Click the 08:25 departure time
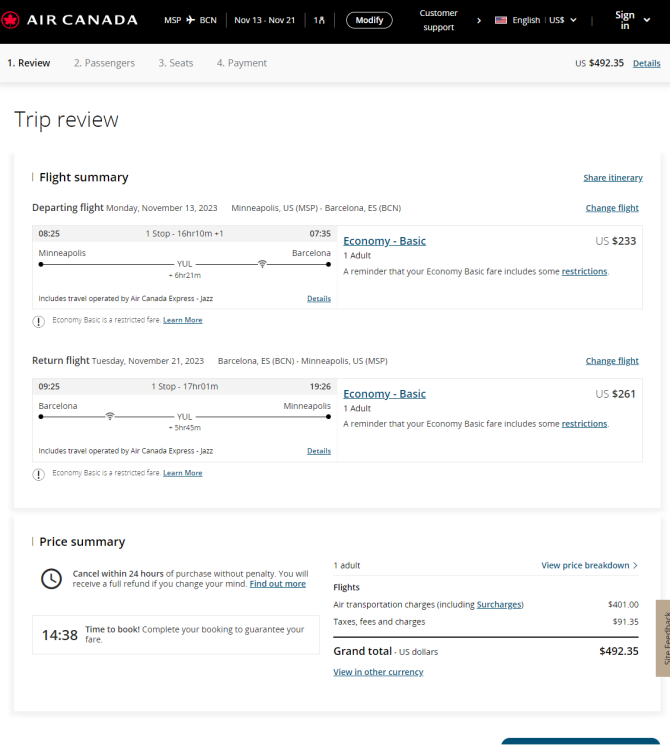670x745 pixels. point(49,234)
